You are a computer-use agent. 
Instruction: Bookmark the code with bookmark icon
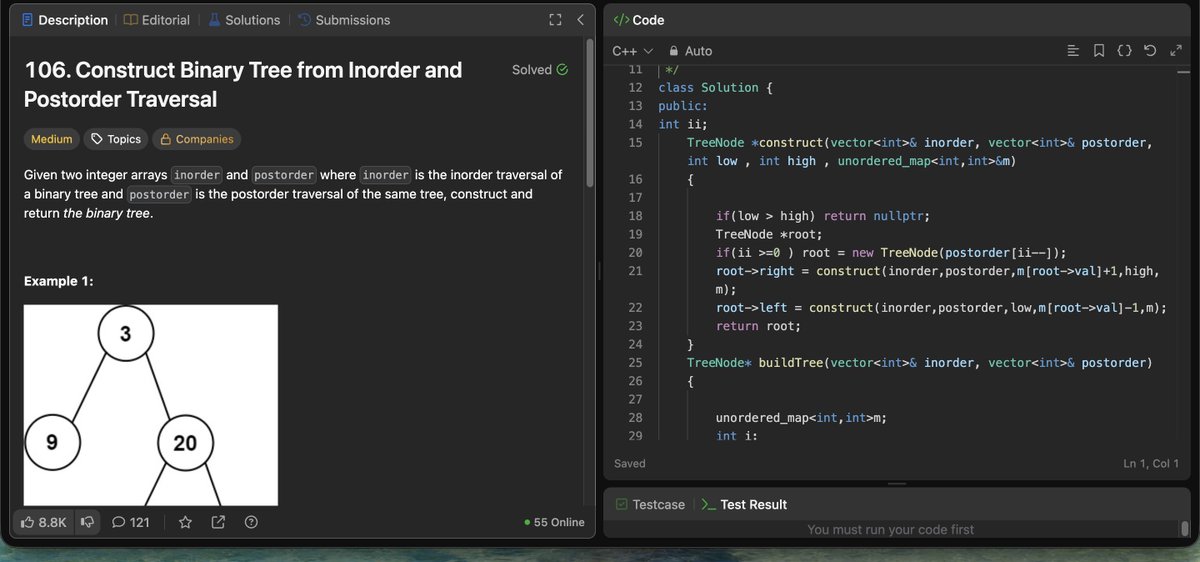click(x=1099, y=50)
